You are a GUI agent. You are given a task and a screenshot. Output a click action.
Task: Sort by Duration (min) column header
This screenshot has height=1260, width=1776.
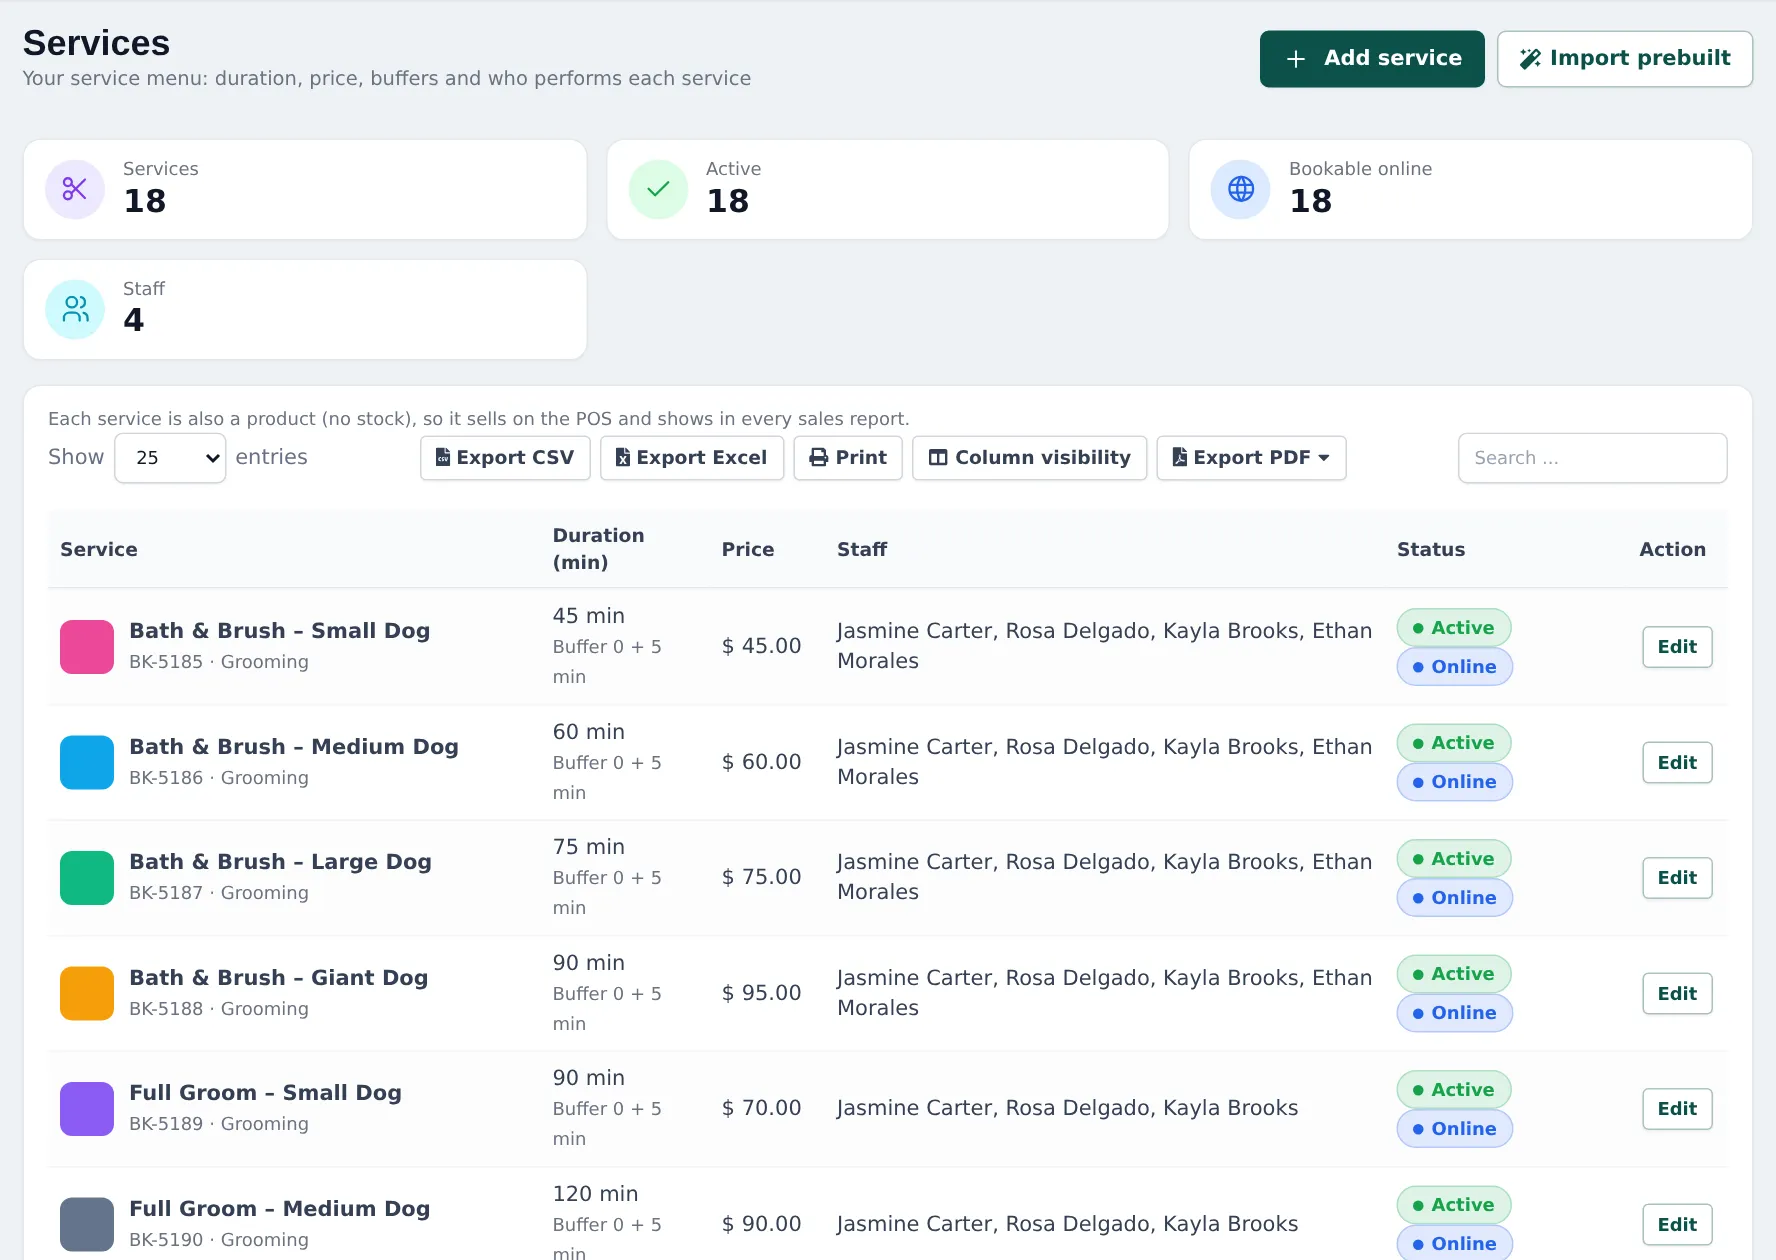coord(598,549)
